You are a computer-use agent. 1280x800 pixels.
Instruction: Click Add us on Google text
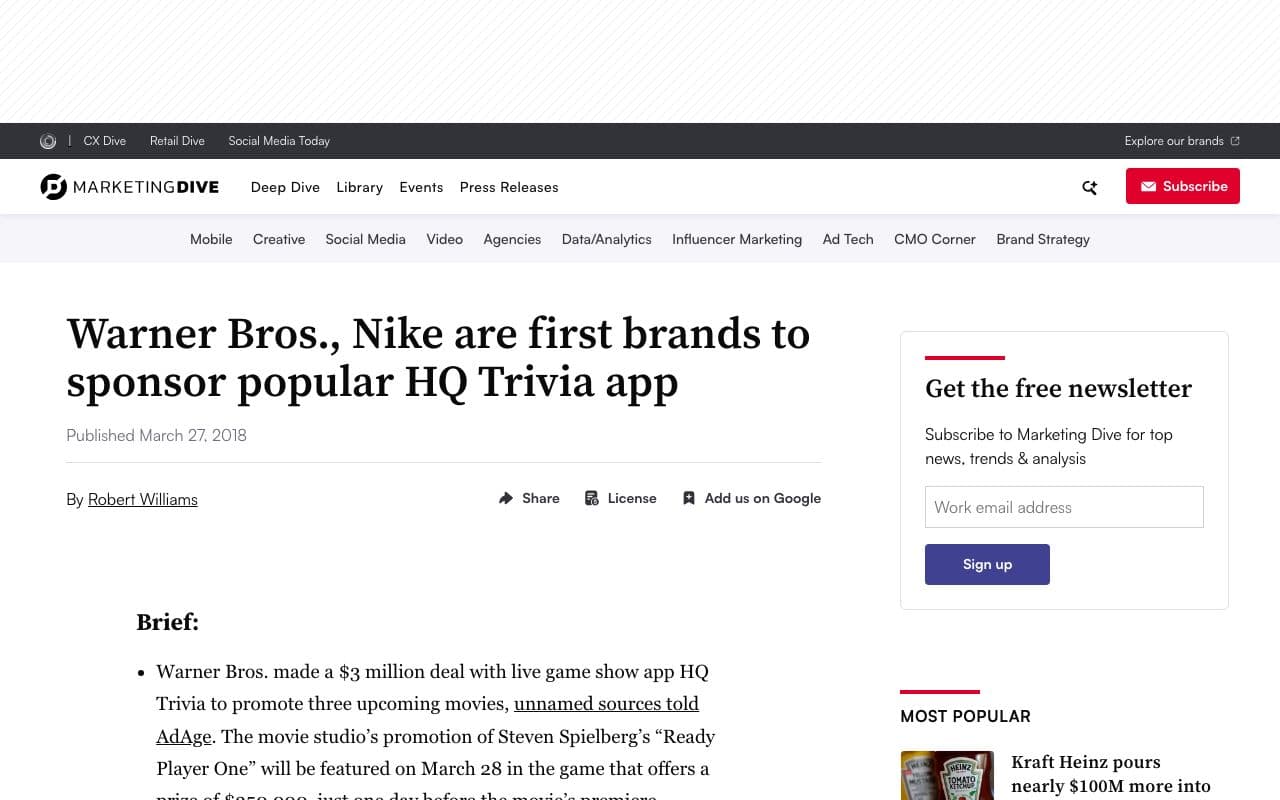tap(763, 498)
